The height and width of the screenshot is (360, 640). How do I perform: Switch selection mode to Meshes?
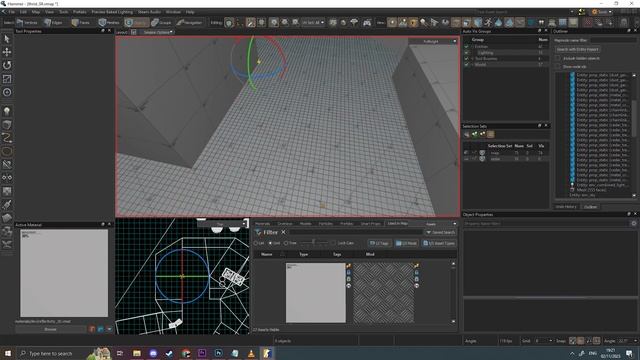click(x=109, y=22)
